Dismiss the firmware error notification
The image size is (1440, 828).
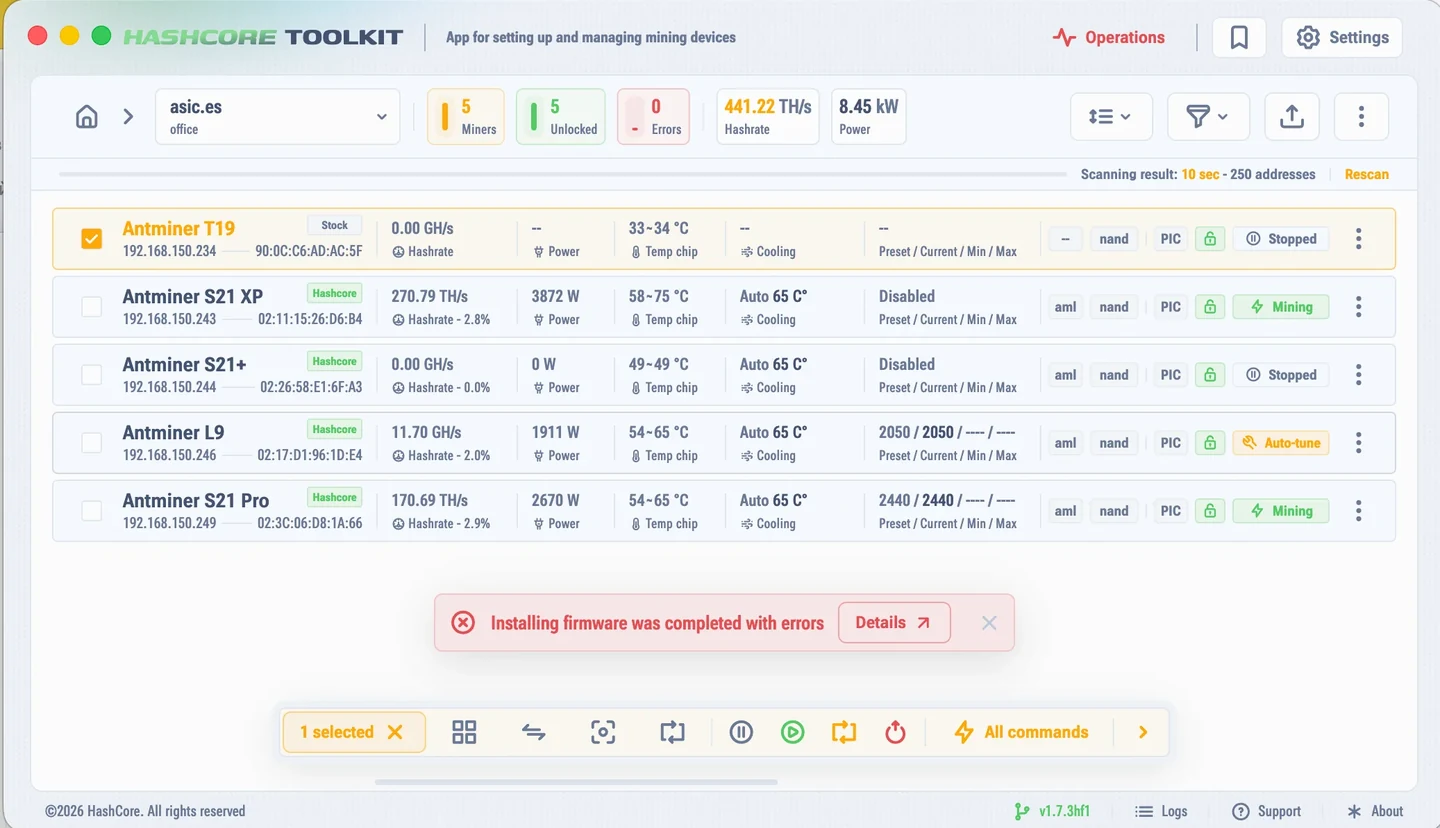(989, 623)
